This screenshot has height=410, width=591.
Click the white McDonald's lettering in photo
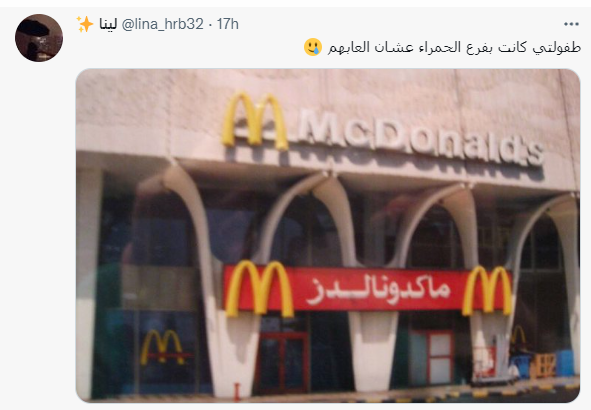pos(421,138)
